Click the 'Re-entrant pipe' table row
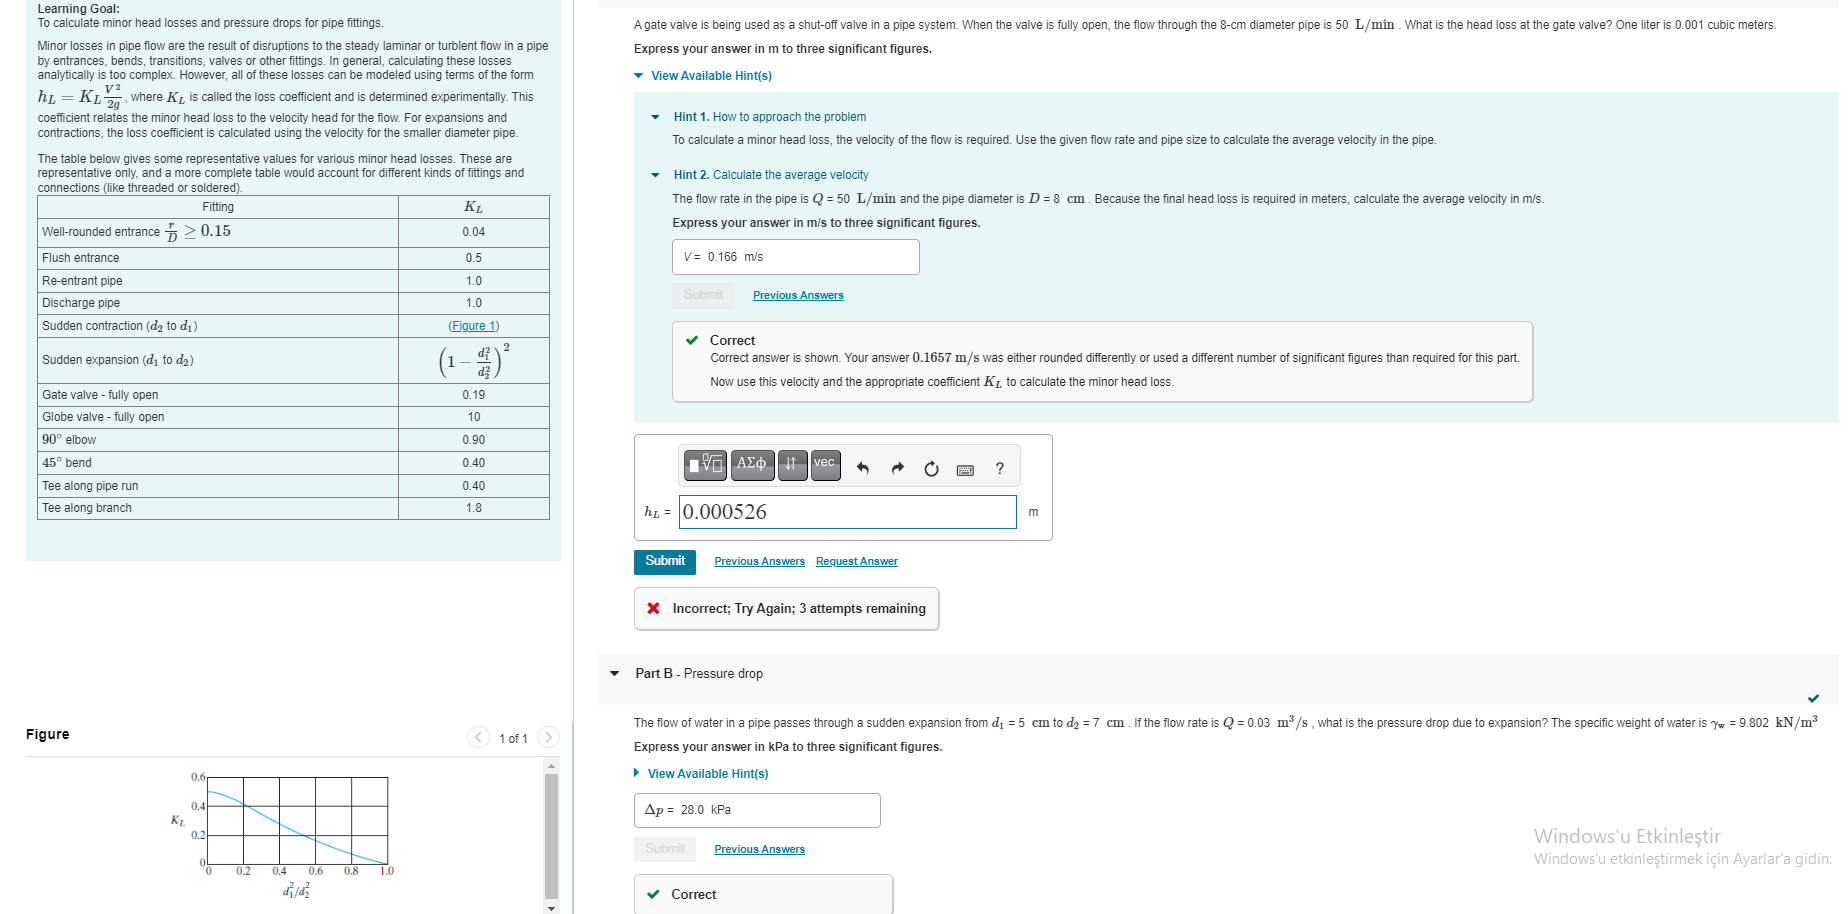1848x914 pixels. coord(293,281)
